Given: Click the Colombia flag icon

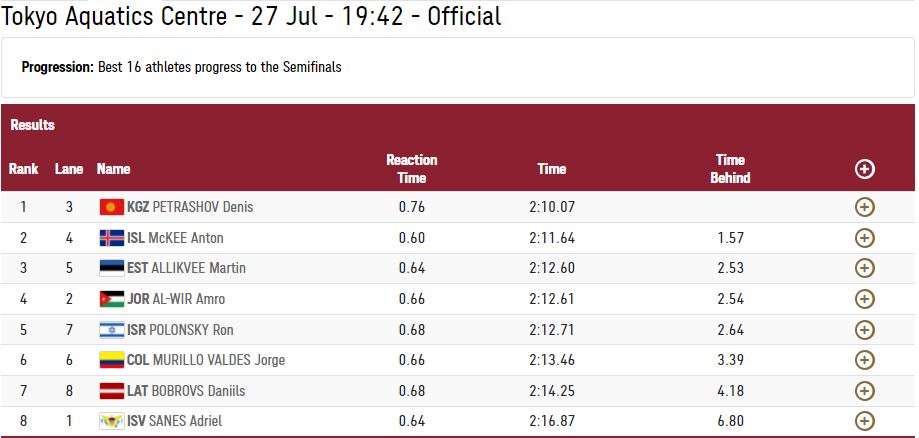Looking at the screenshot, I should (x=112, y=360).
